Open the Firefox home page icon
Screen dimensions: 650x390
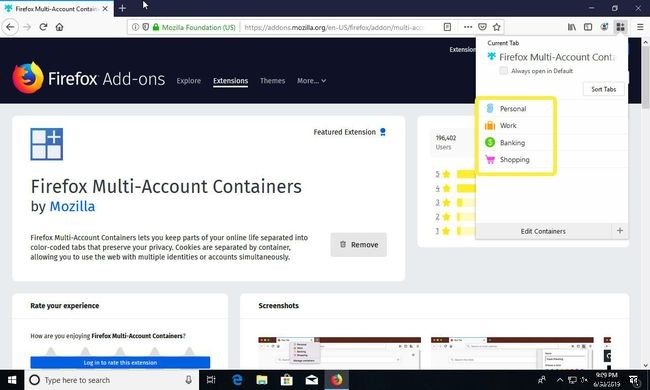60,27
